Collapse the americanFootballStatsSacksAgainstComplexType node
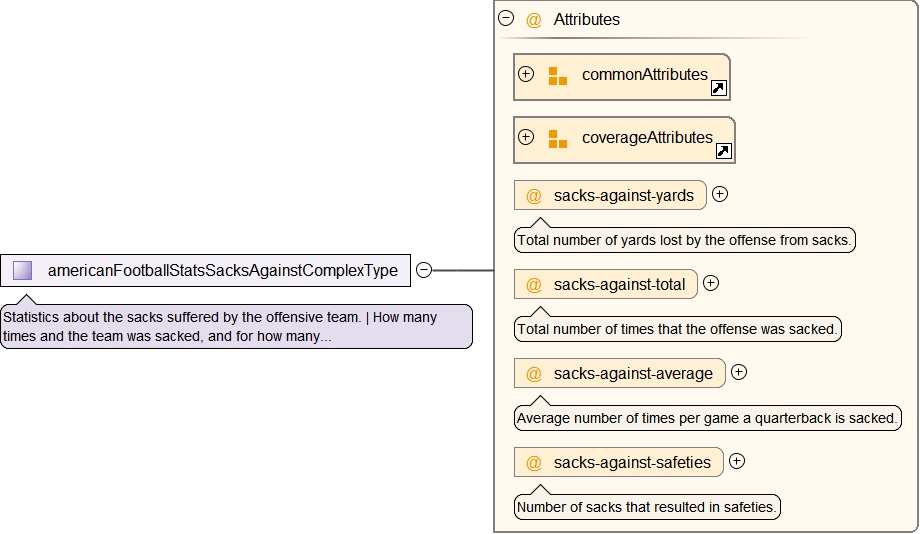Screen dimensions: 920x534 [424, 270]
